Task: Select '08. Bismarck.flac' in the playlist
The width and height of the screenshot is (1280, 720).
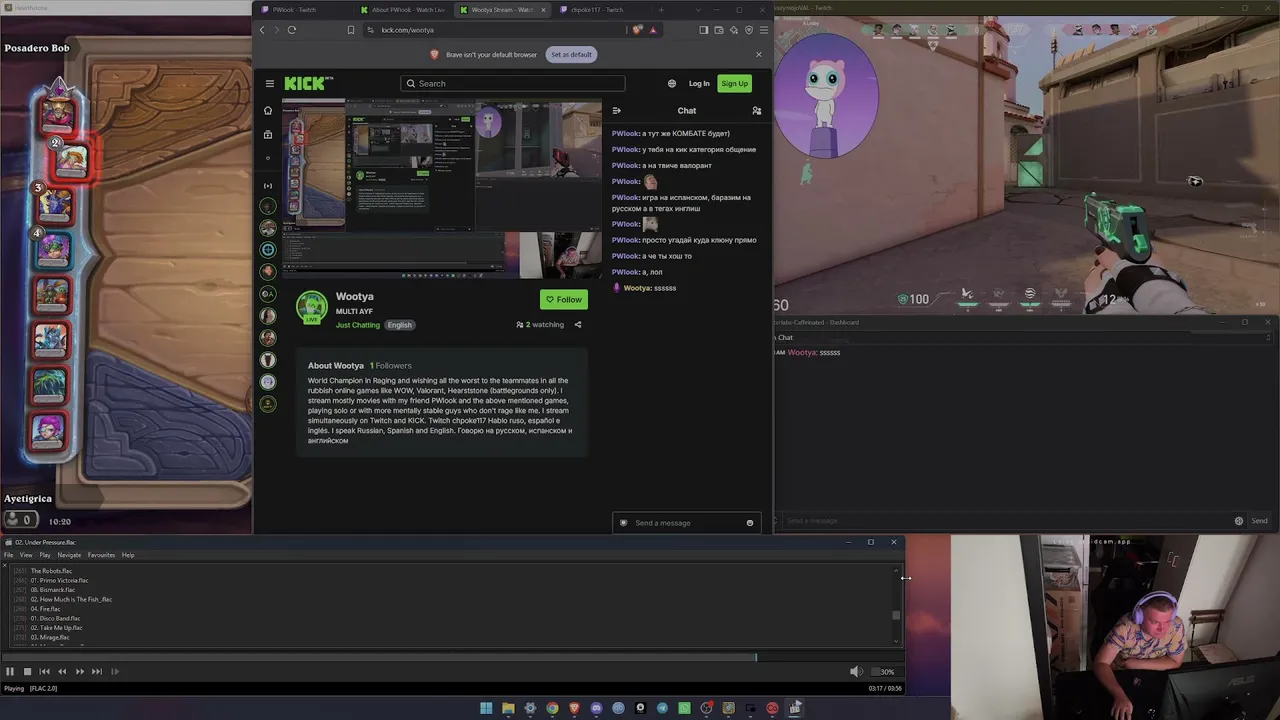Action: pos(53,590)
